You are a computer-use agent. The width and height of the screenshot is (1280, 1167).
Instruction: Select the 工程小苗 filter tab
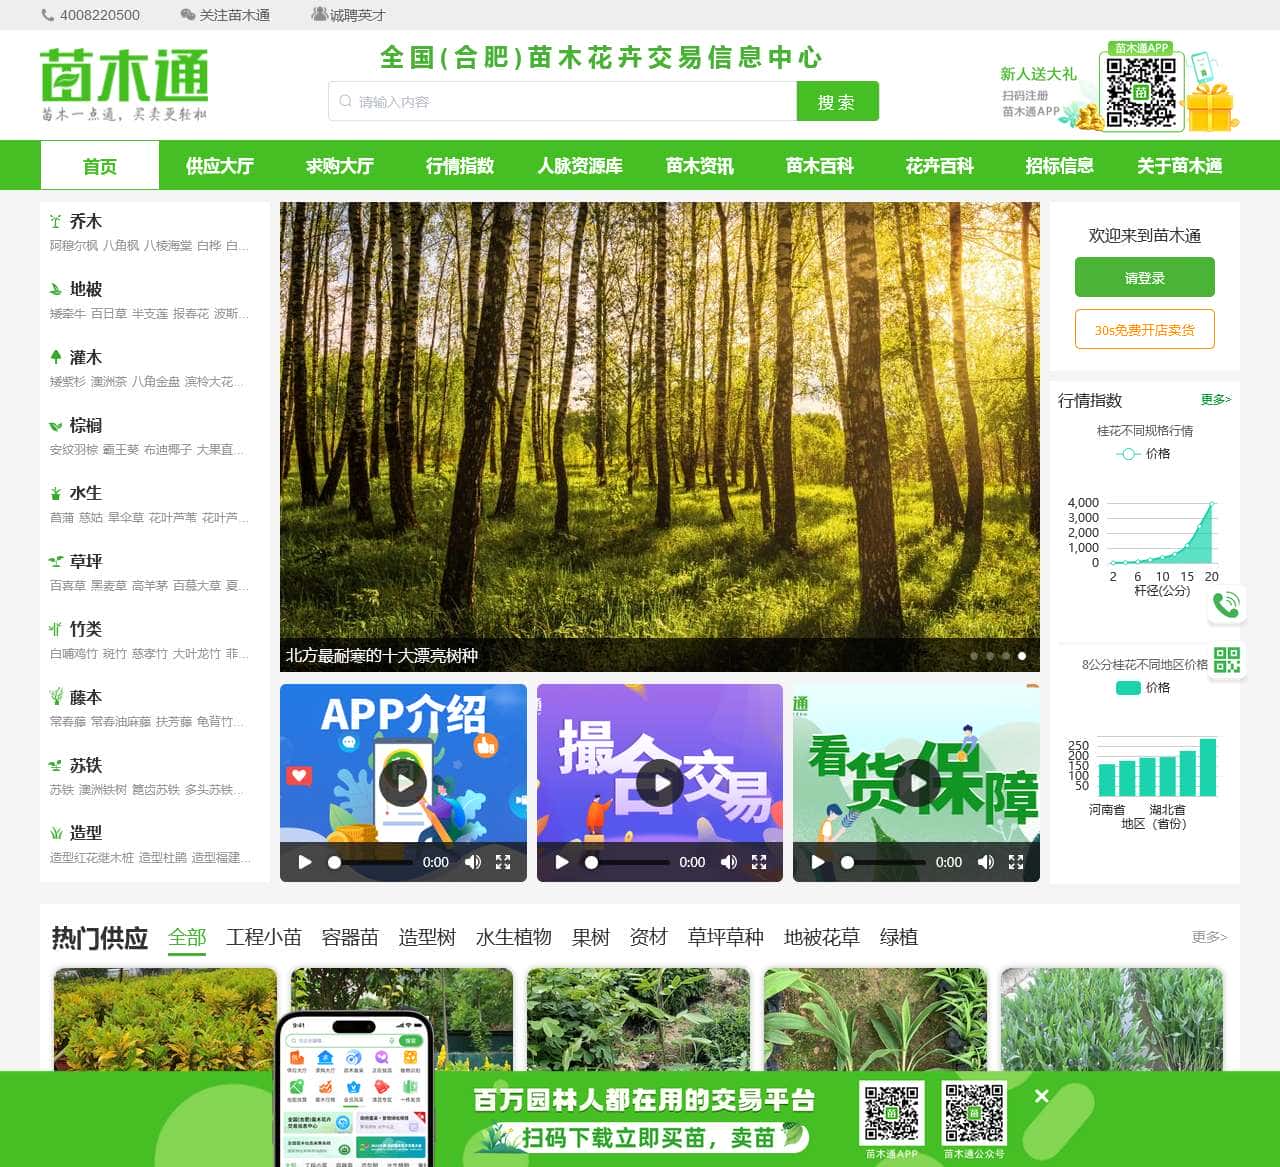pos(264,937)
